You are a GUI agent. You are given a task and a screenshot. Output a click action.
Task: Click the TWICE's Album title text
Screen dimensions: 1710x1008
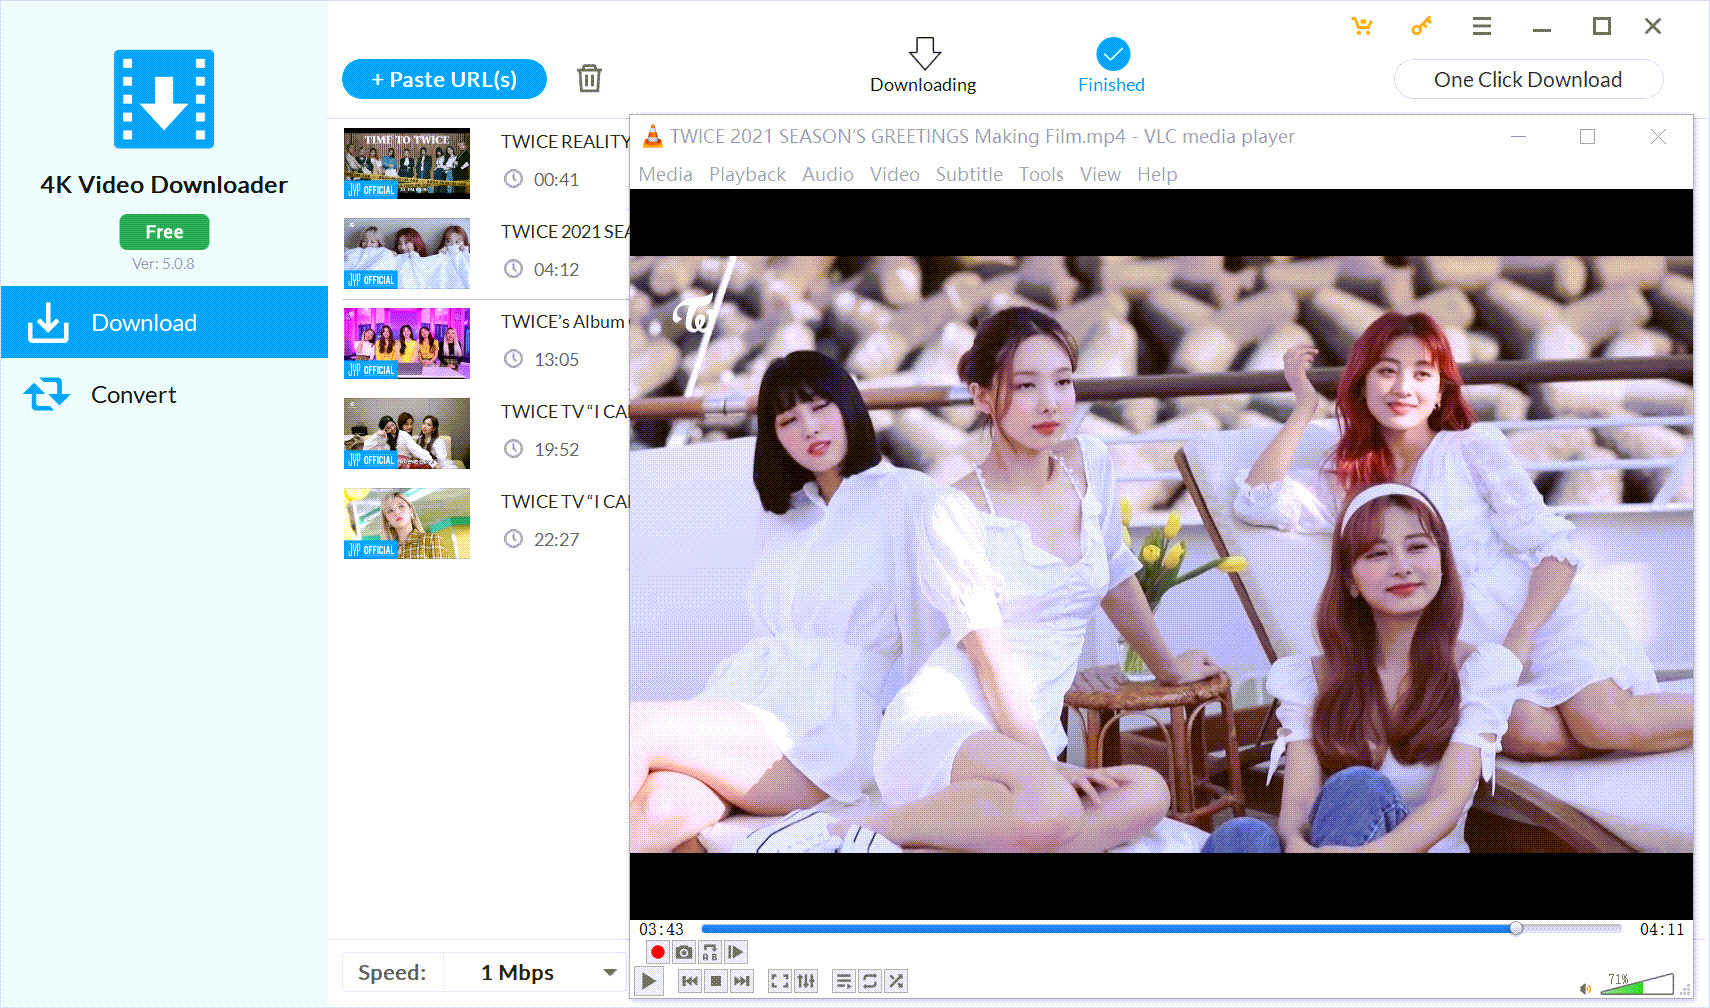tap(563, 322)
